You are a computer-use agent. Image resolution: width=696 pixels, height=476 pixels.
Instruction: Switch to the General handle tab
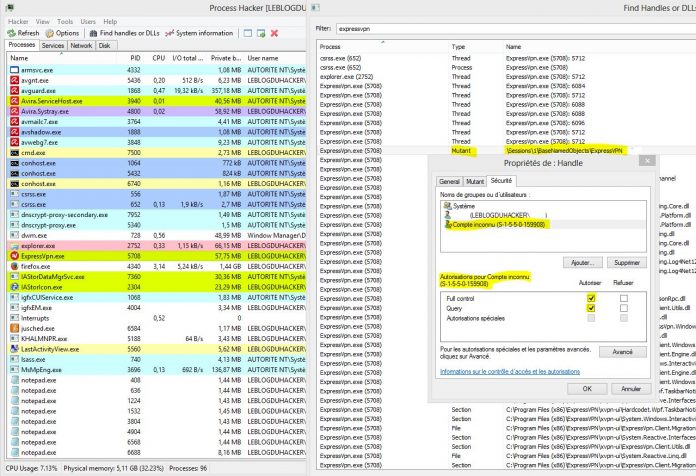coord(449,182)
